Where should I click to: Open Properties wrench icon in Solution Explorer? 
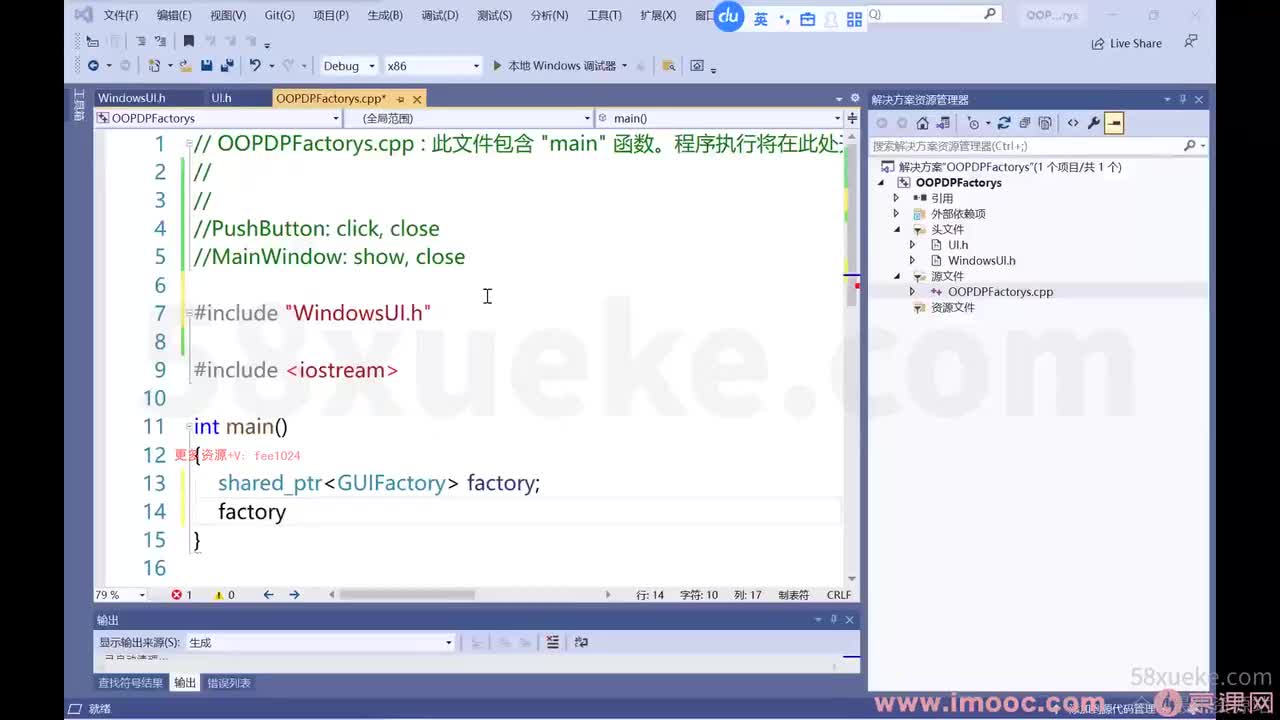tap(1094, 123)
